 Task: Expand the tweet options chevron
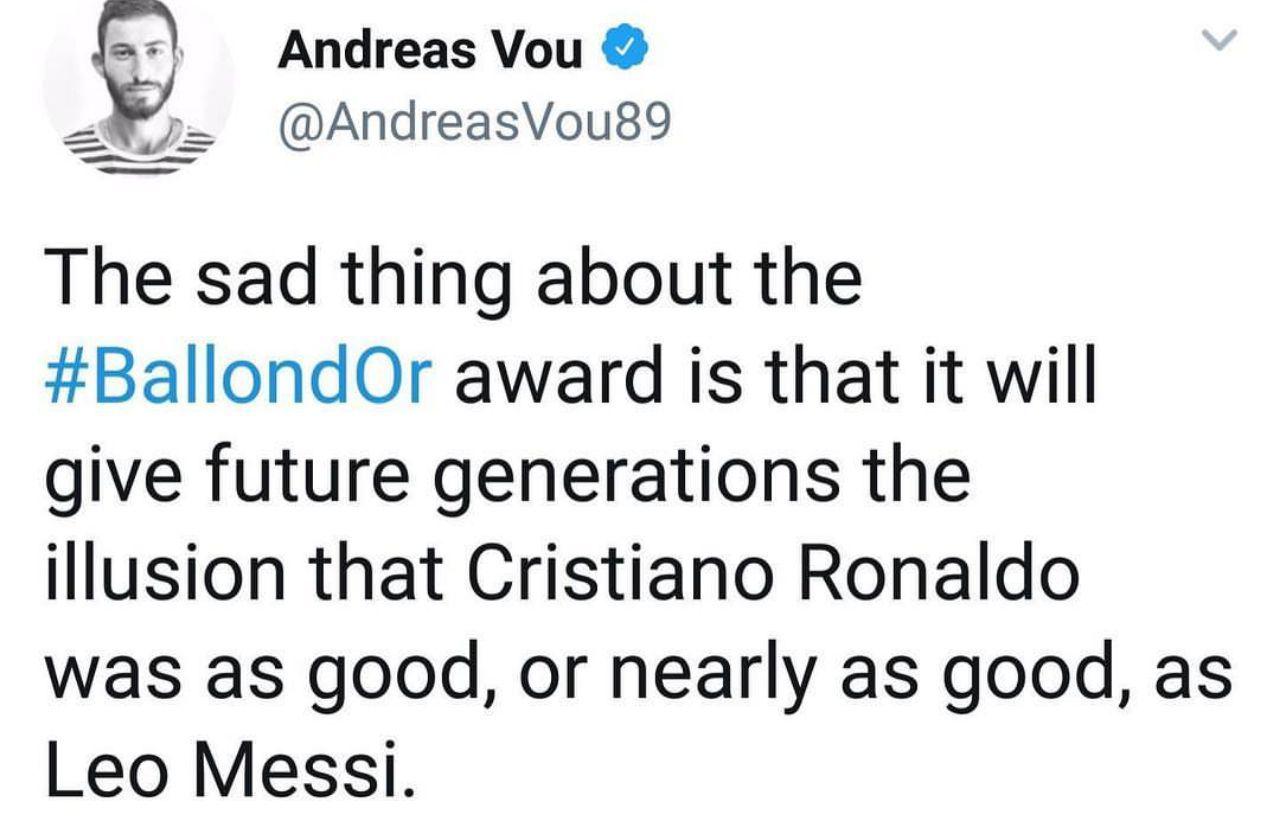[1220, 40]
